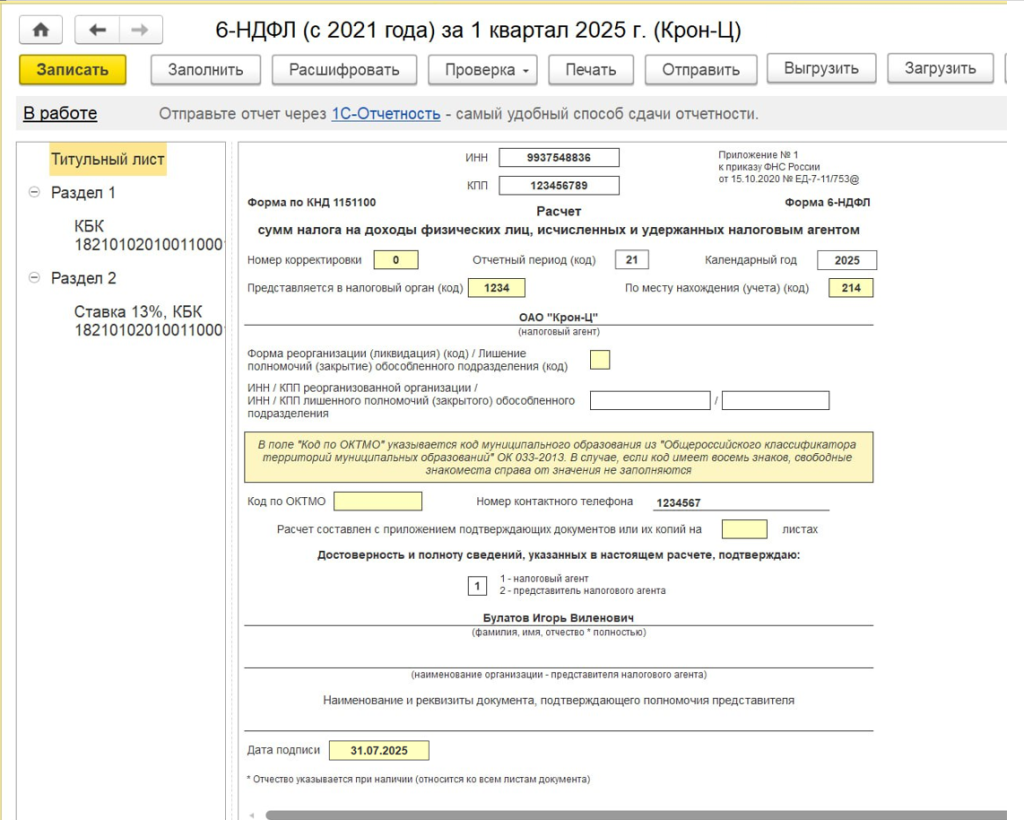Collapse the Раздел 2 tree node

click(35, 279)
